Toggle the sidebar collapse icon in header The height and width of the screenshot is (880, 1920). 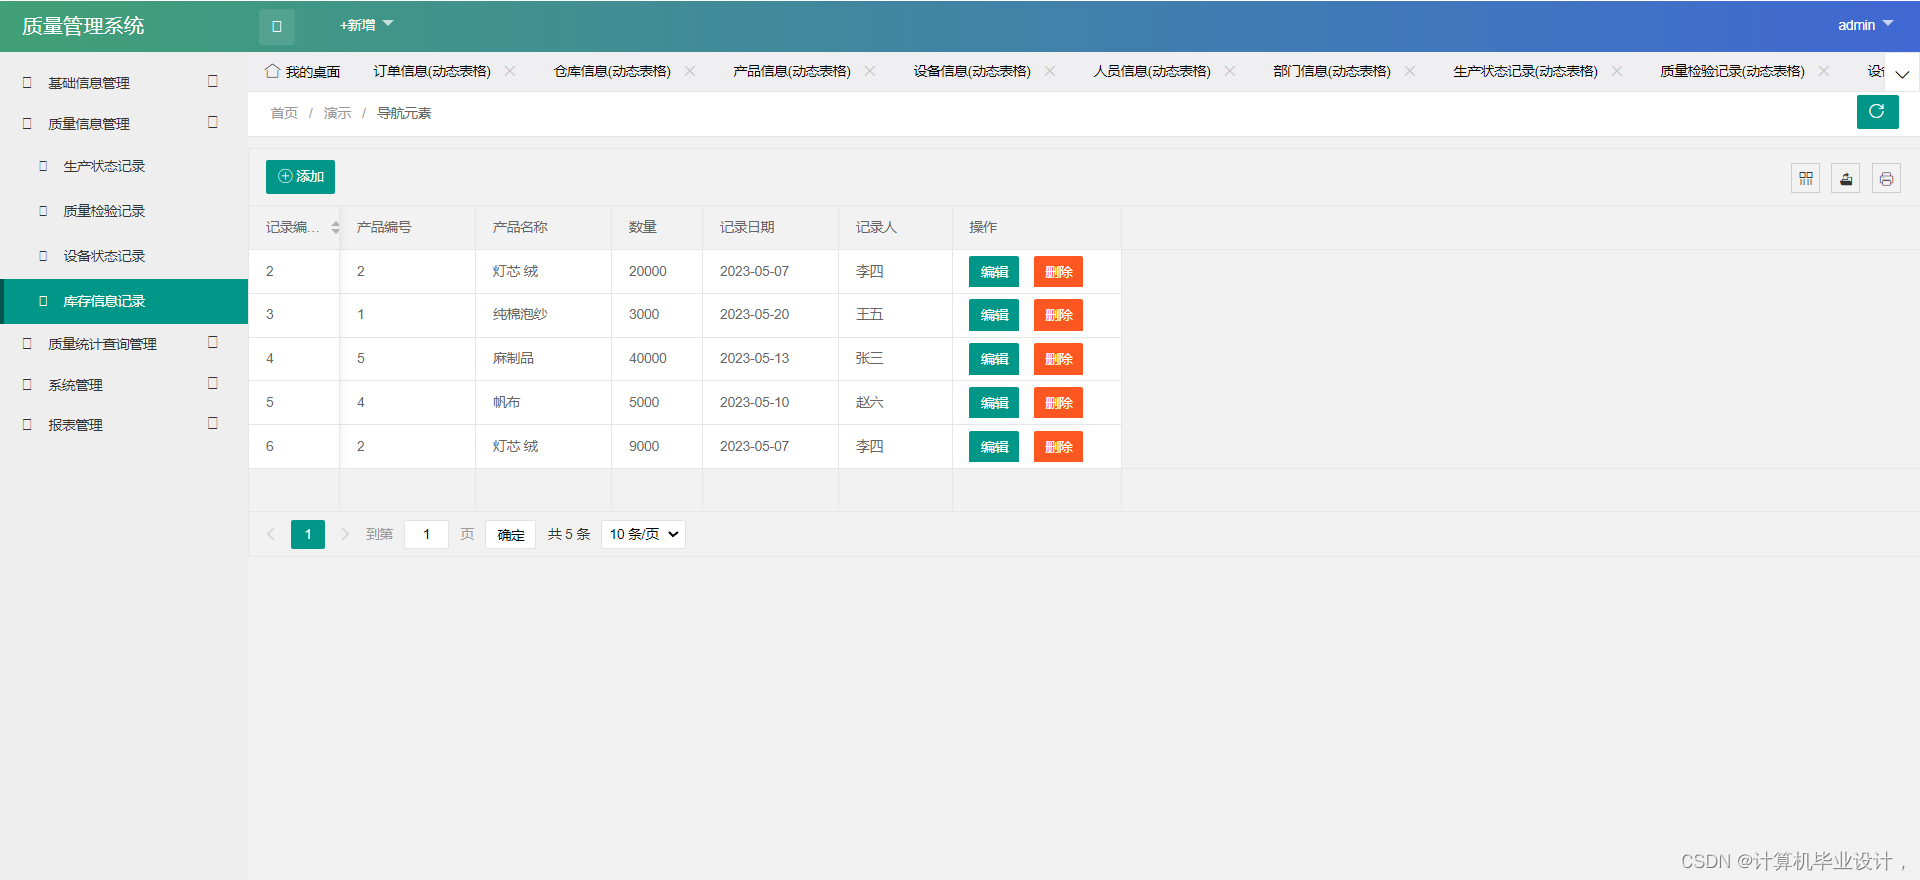click(x=277, y=26)
